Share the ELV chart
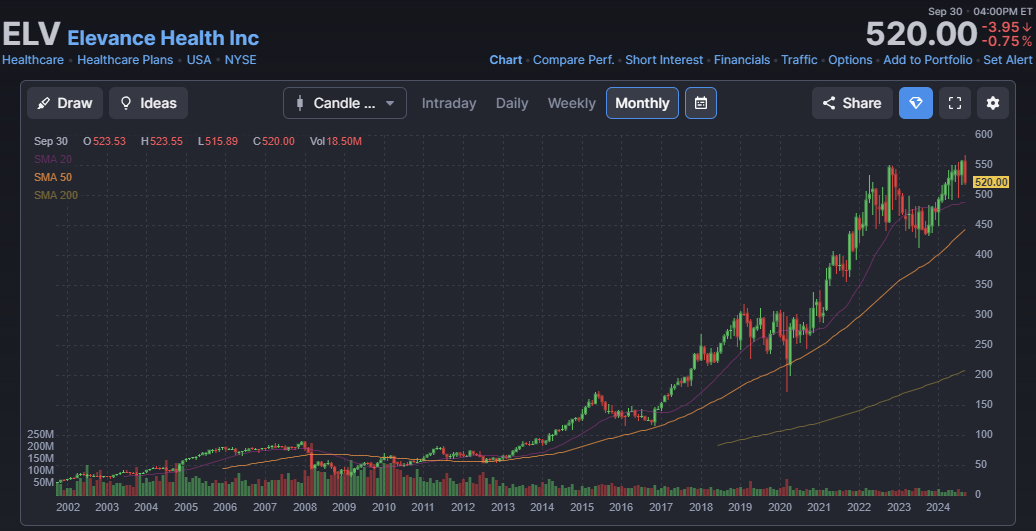 [x=852, y=103]
